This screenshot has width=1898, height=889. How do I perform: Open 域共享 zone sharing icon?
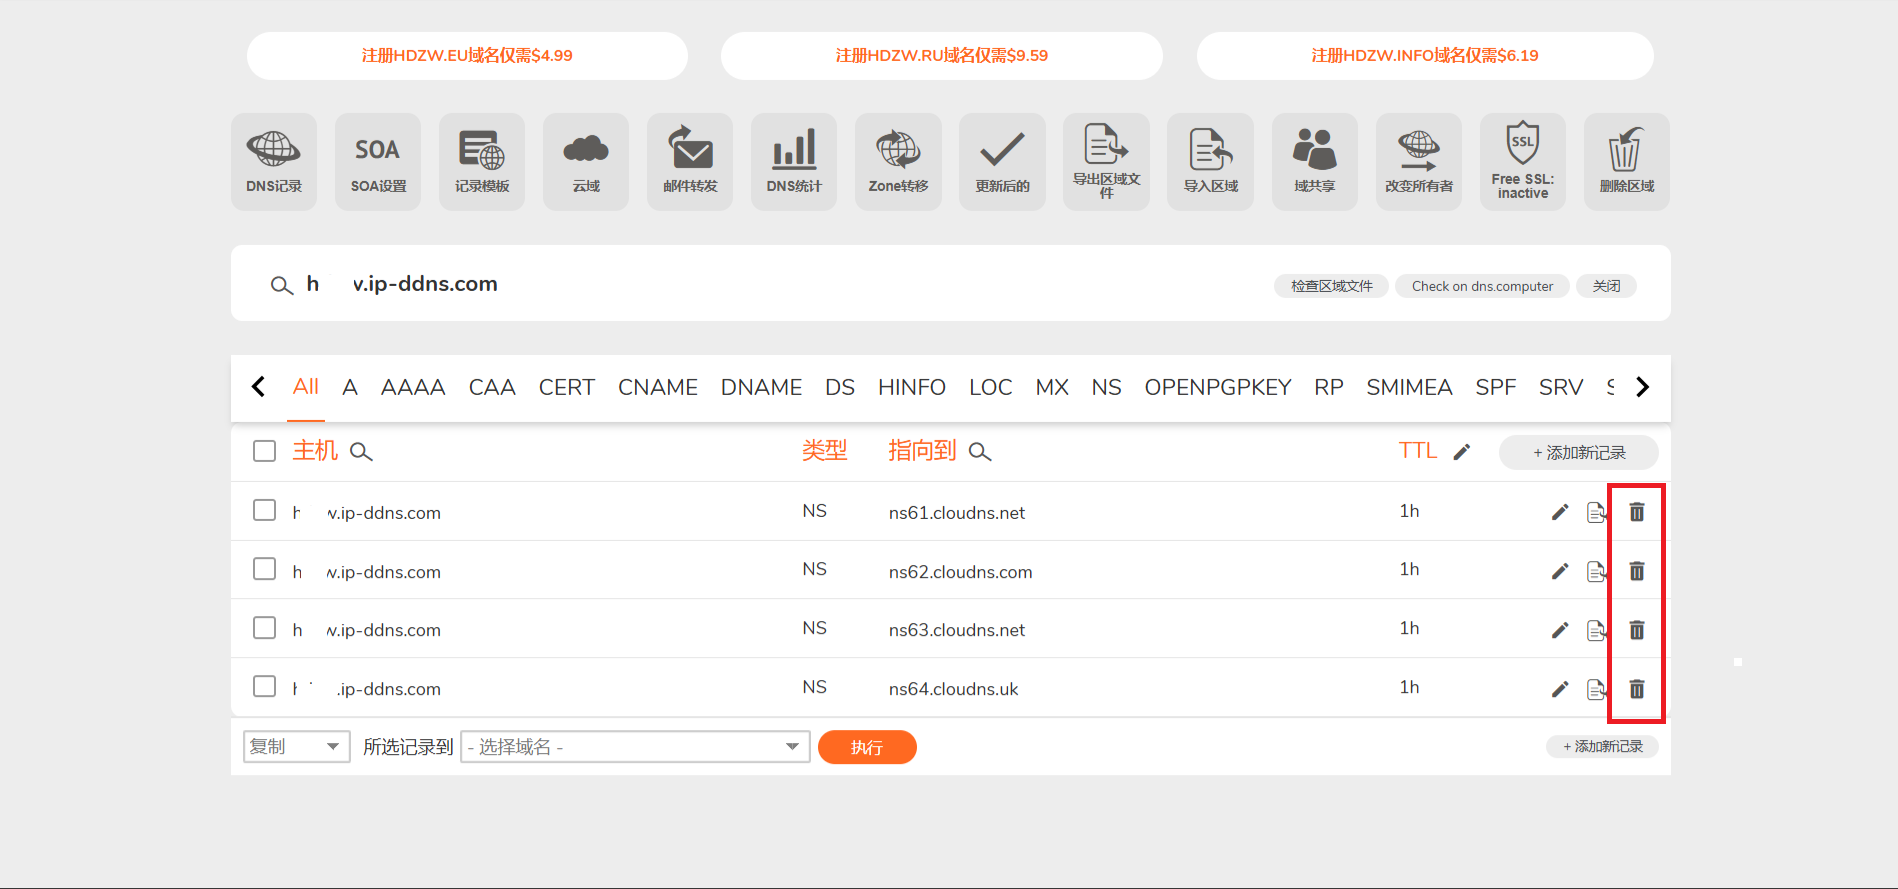point(1314,161)
